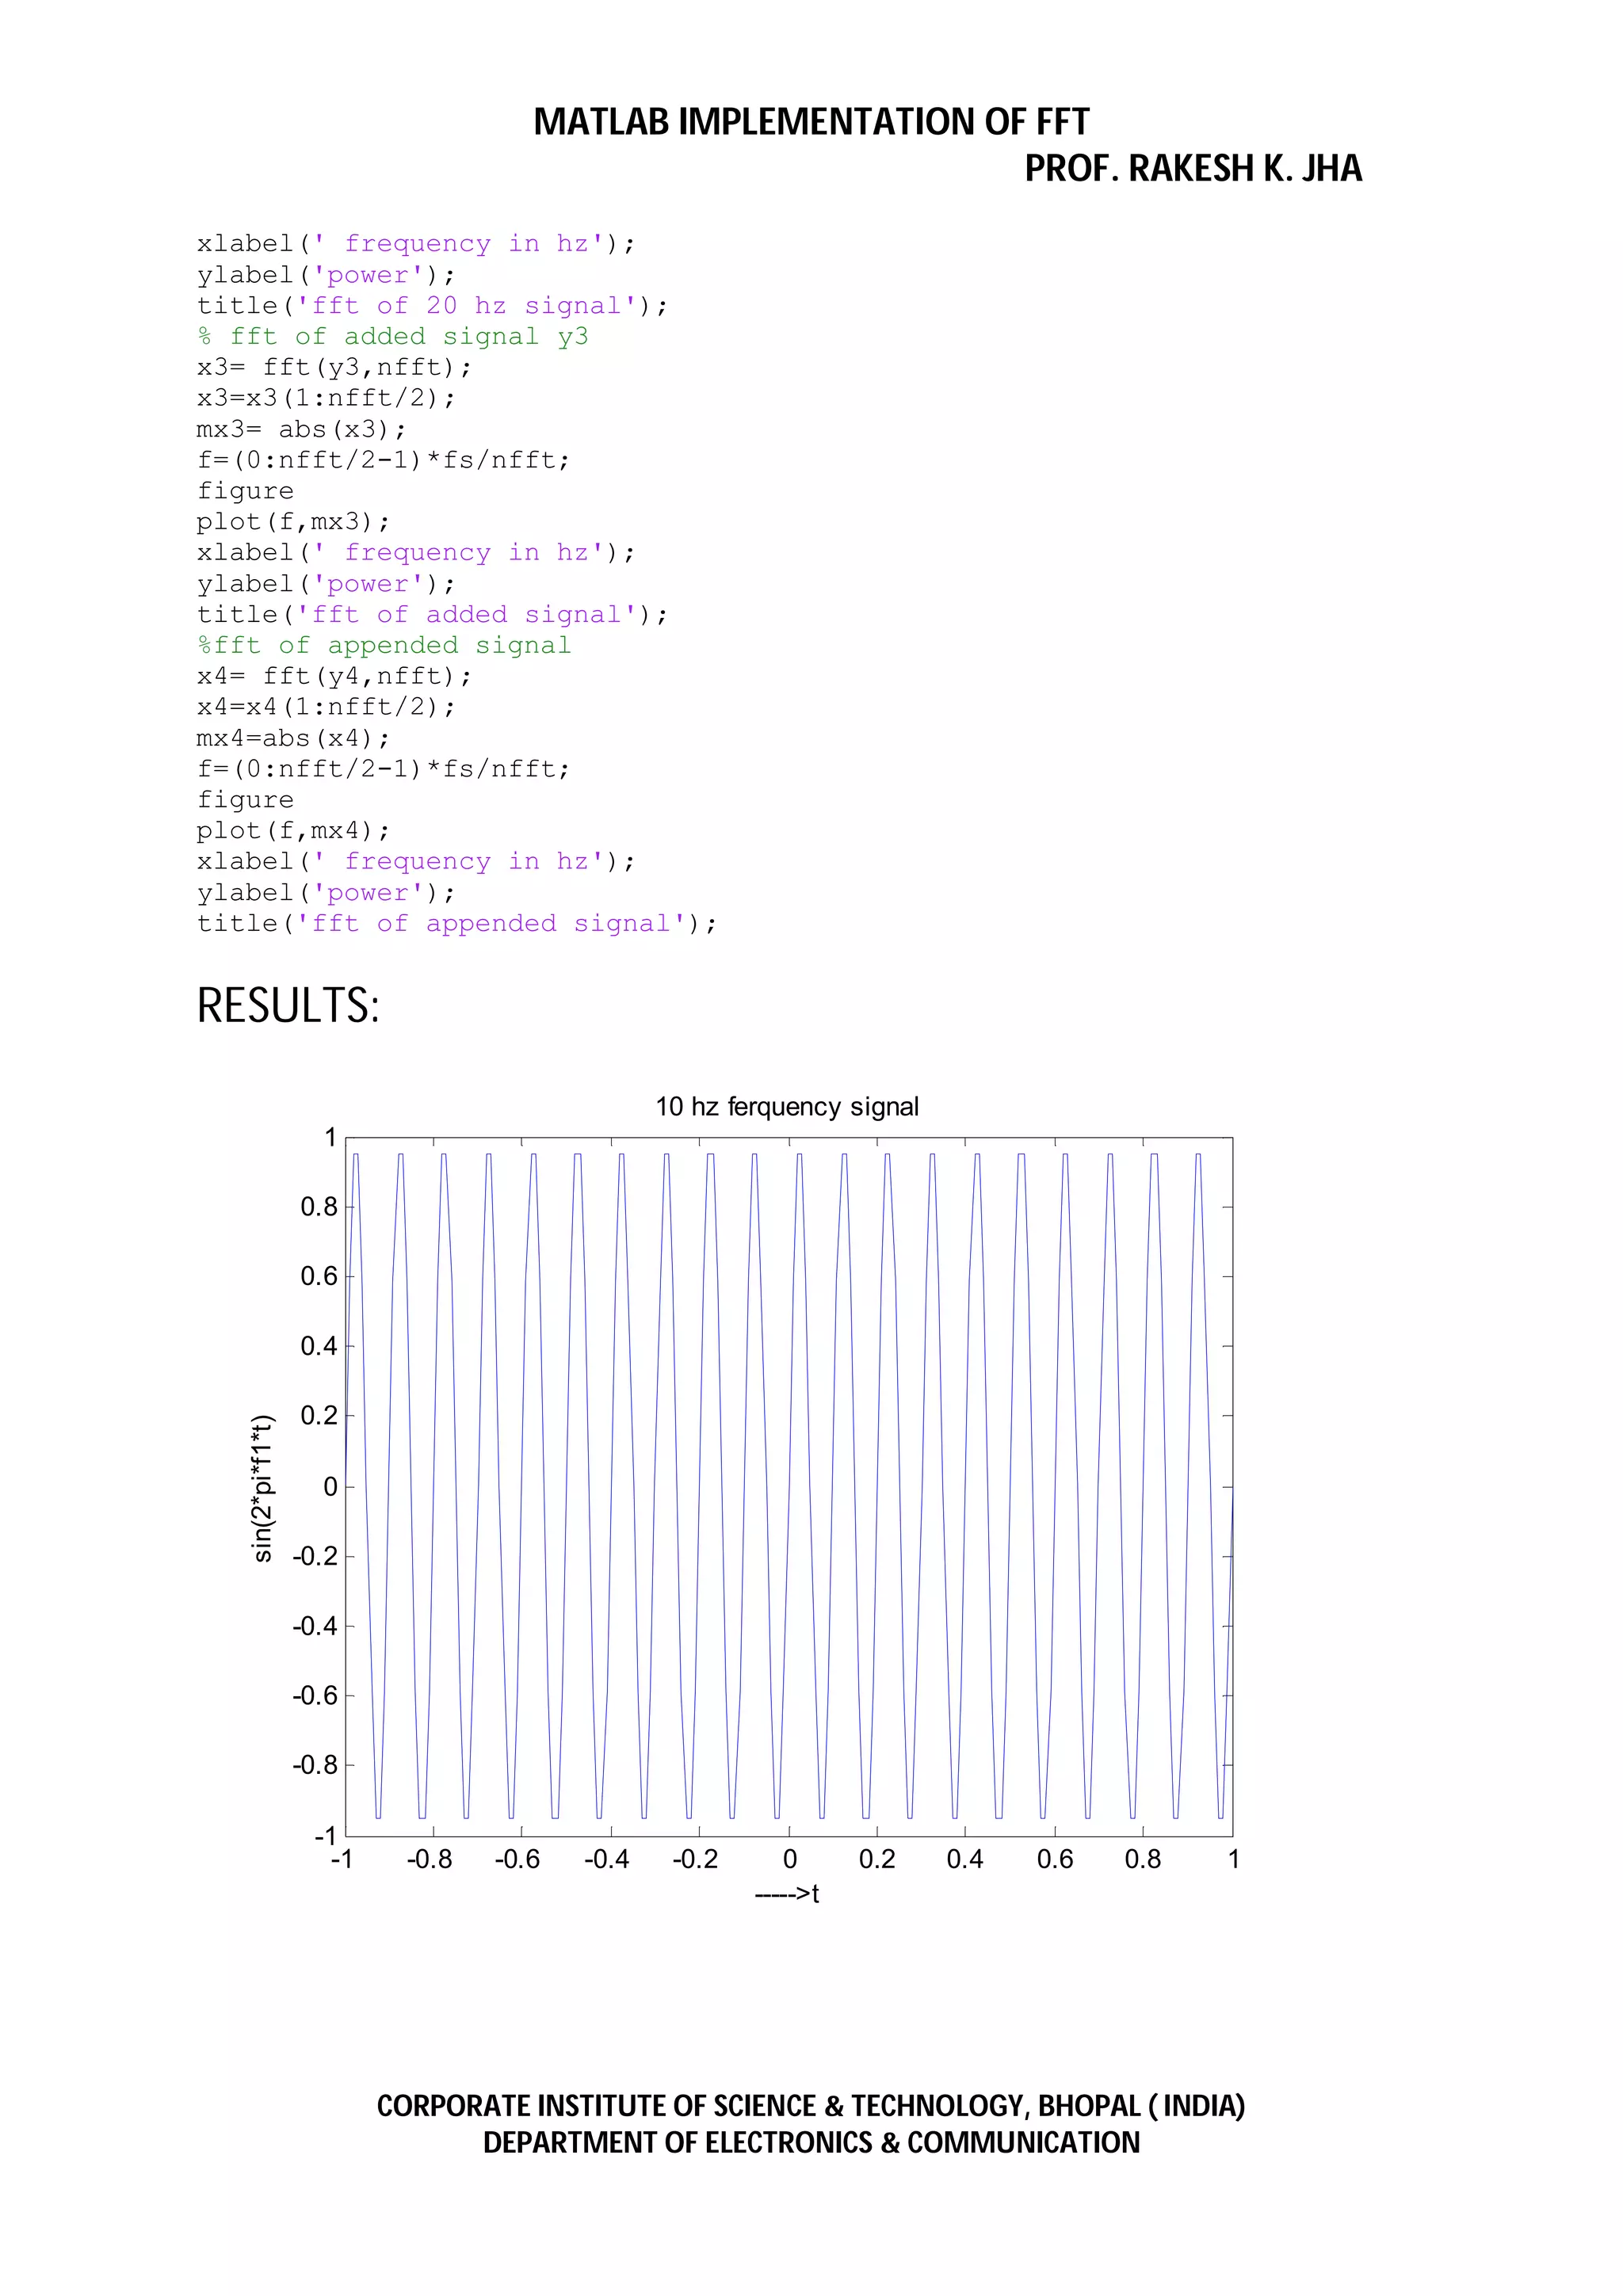Screen dimensions: 1623x2296
Task: Click the '%fft of appended signal' comment line
Action: (384, 645)
